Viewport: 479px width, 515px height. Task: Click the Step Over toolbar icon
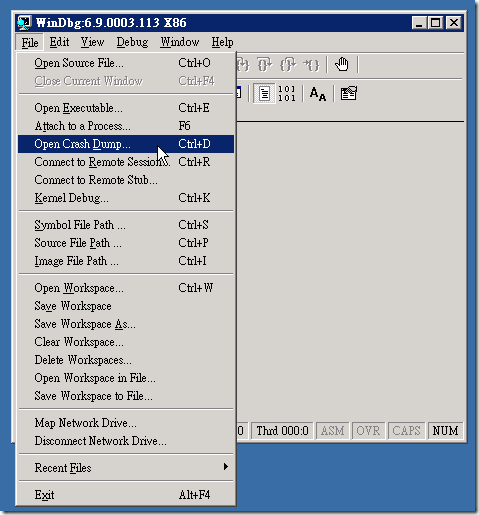pyautogui.click(x=265, y=64)
